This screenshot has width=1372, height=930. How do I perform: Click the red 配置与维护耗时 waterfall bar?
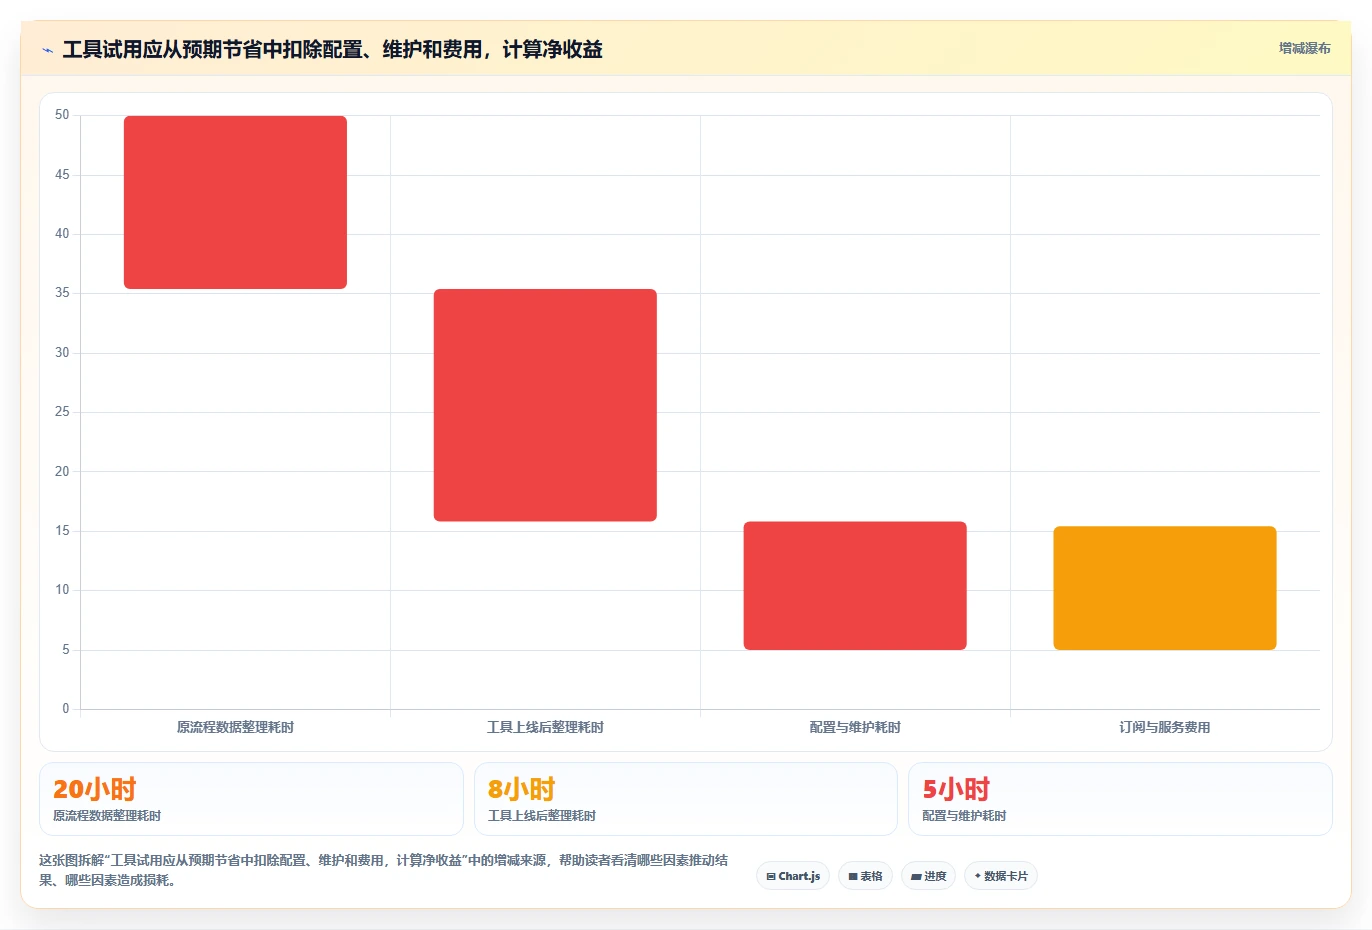point(855,586)
